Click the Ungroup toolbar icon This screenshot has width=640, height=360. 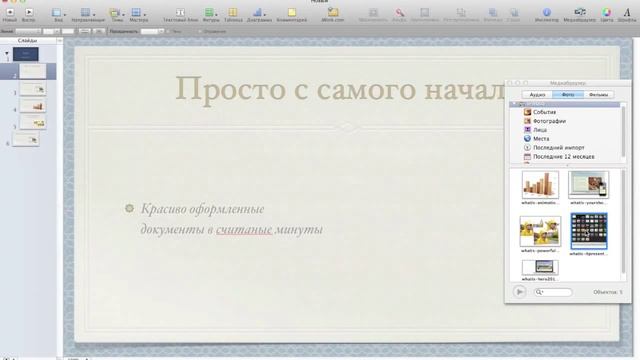click(461, 13)
